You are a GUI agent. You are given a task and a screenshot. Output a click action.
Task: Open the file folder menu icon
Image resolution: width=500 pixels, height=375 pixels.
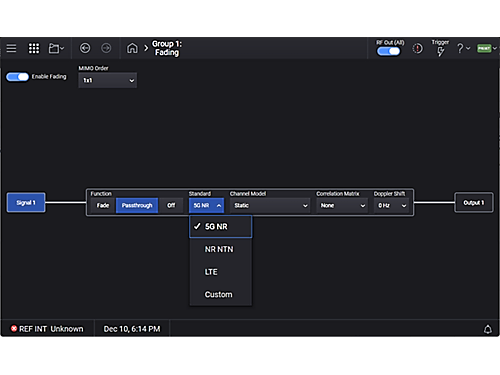pyautogui.click(x=56, y=48)
